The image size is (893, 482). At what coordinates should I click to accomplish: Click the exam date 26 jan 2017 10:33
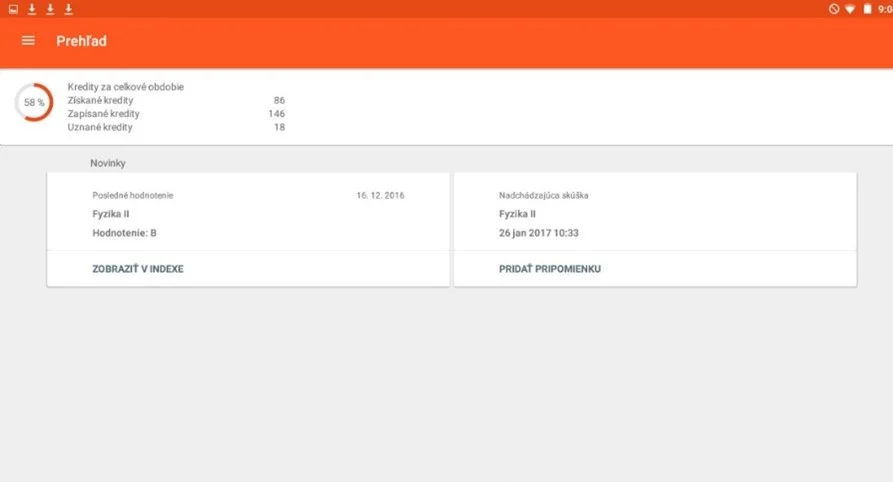(539, 233)
